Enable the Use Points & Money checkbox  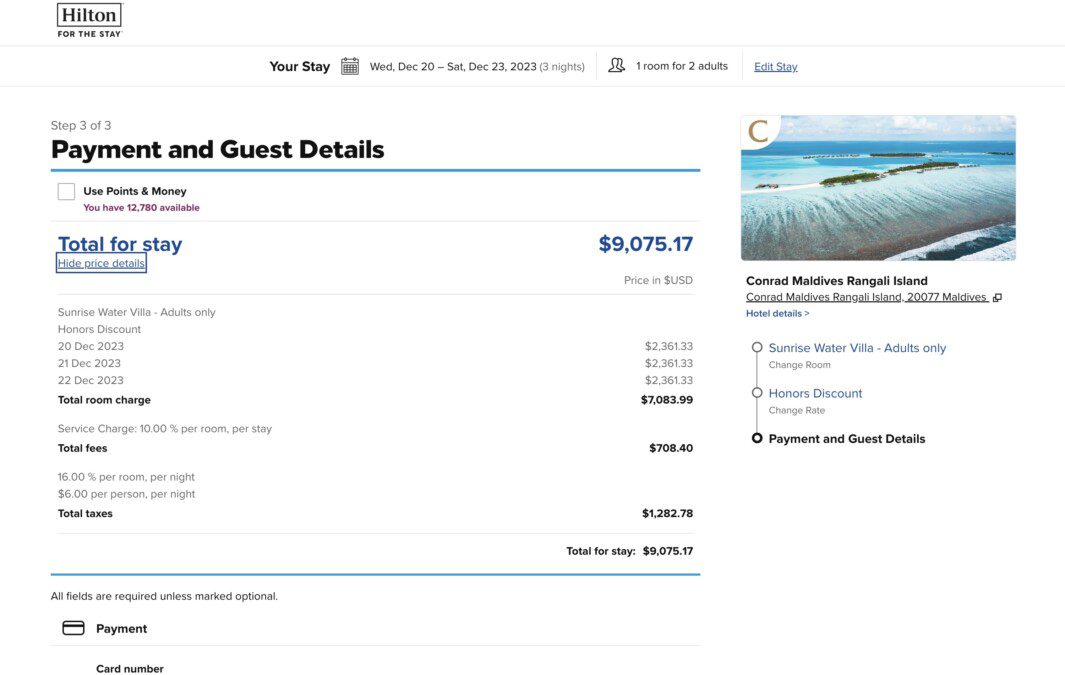click(x=67, y=191)
